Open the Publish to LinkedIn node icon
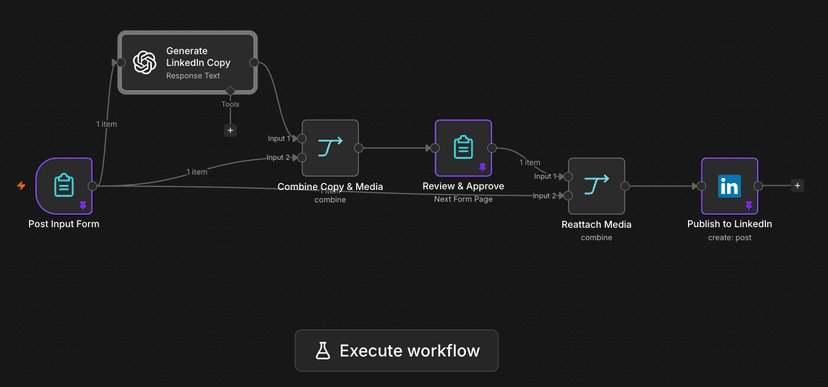 coord(729,186)
